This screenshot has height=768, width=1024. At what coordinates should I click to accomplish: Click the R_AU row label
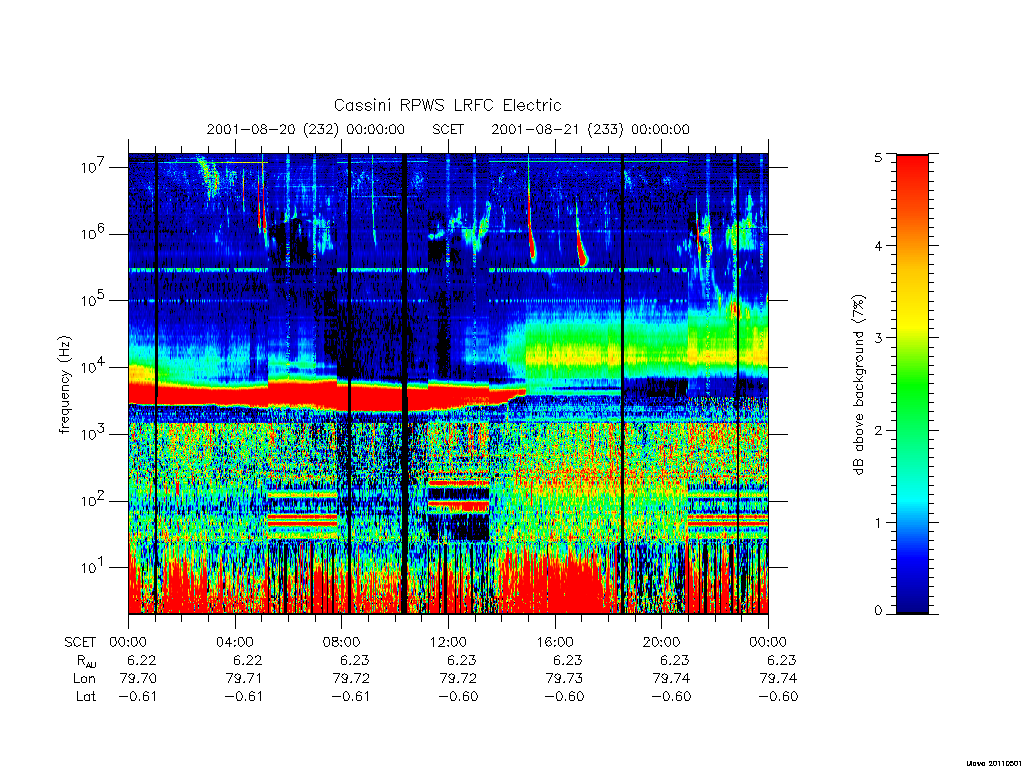pos(86,661)
